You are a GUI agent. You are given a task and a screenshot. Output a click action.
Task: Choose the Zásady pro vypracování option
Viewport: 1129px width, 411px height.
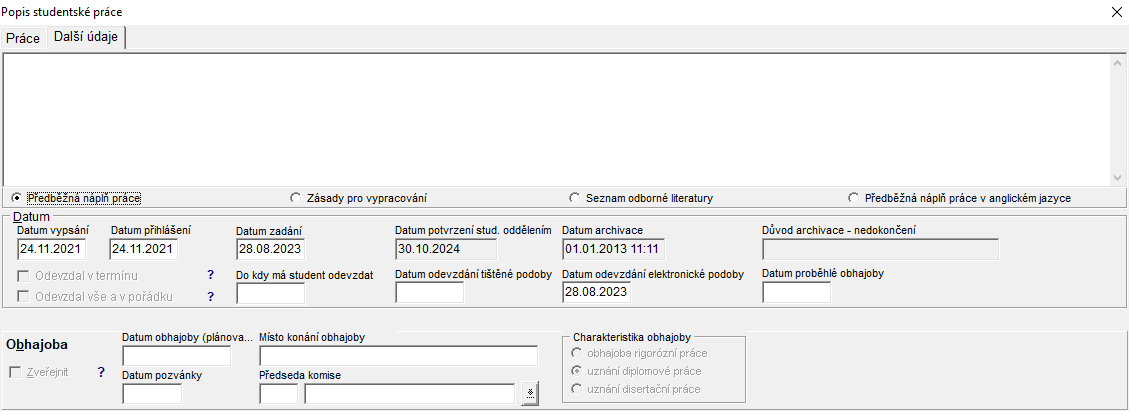(x=295, y=198)
